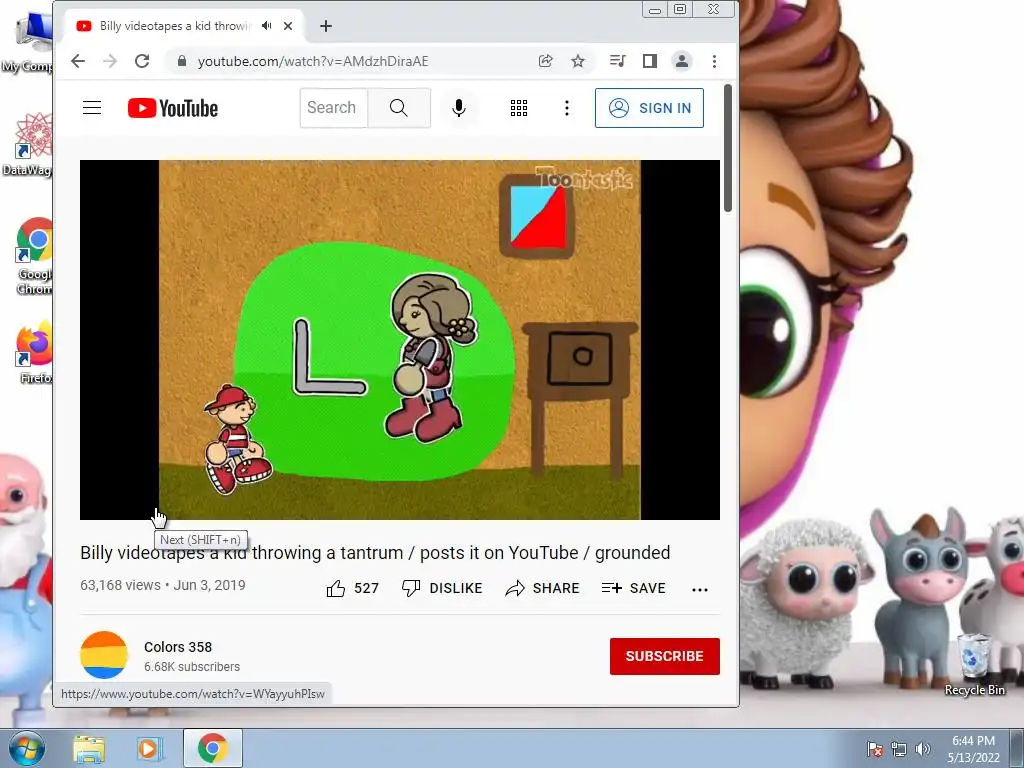Click the video title text
1024x768 pixels.
coord(375,553)
